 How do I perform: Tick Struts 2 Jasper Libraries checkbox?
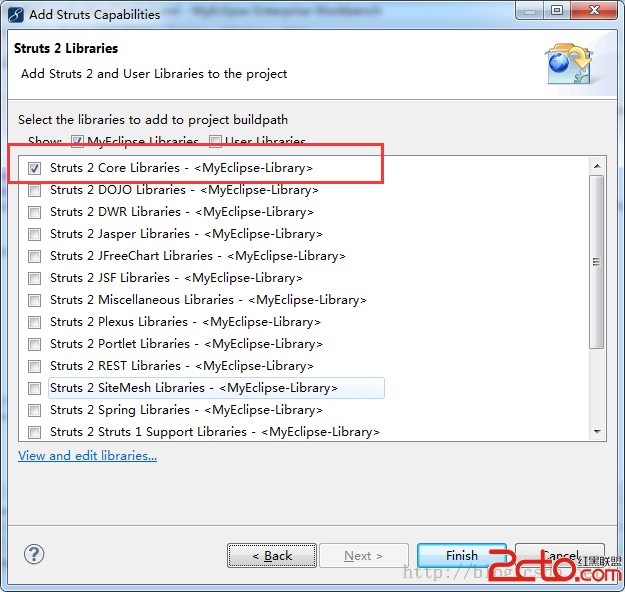pyautogui.click(x=35, y=234)
